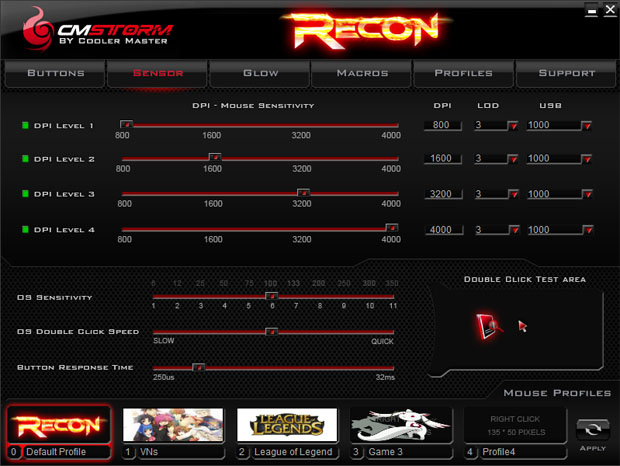Screen dimensions: 620x466
Task: Open USB rate dropdown for DPI Level 2
Action: click(x=587, y=159)
